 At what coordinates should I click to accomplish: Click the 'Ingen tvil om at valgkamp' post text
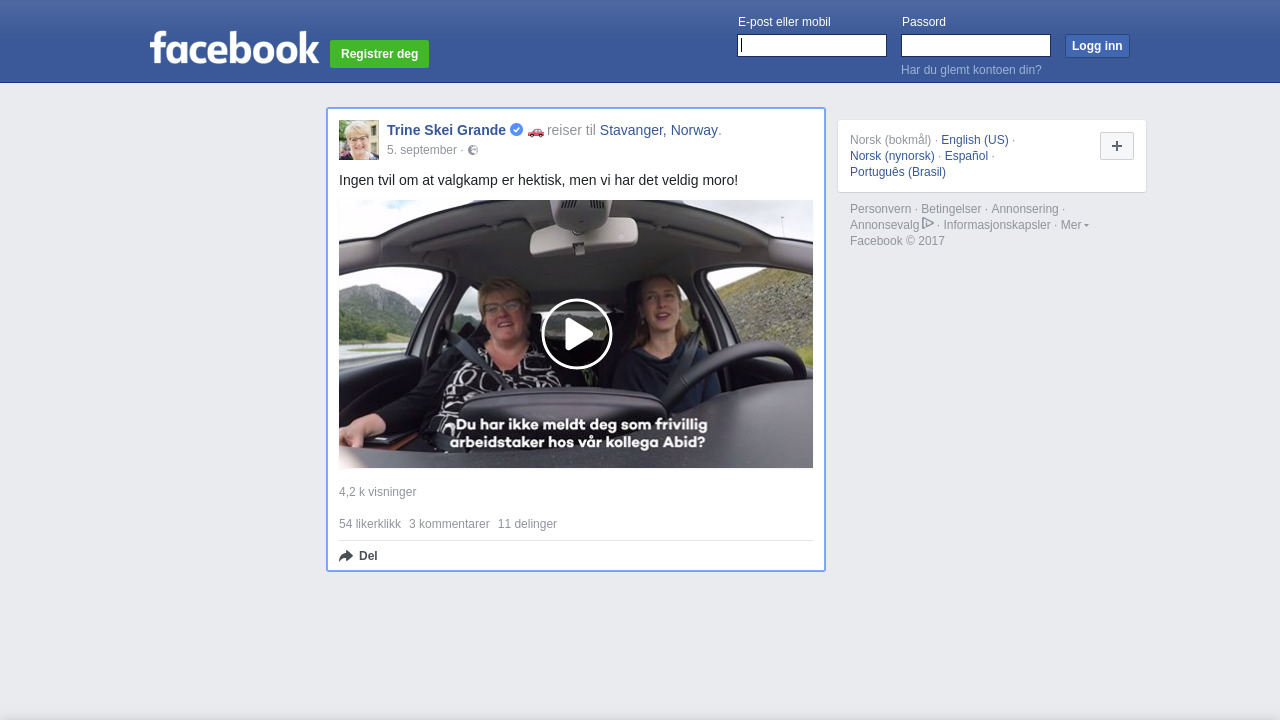[x=538, y=180]
